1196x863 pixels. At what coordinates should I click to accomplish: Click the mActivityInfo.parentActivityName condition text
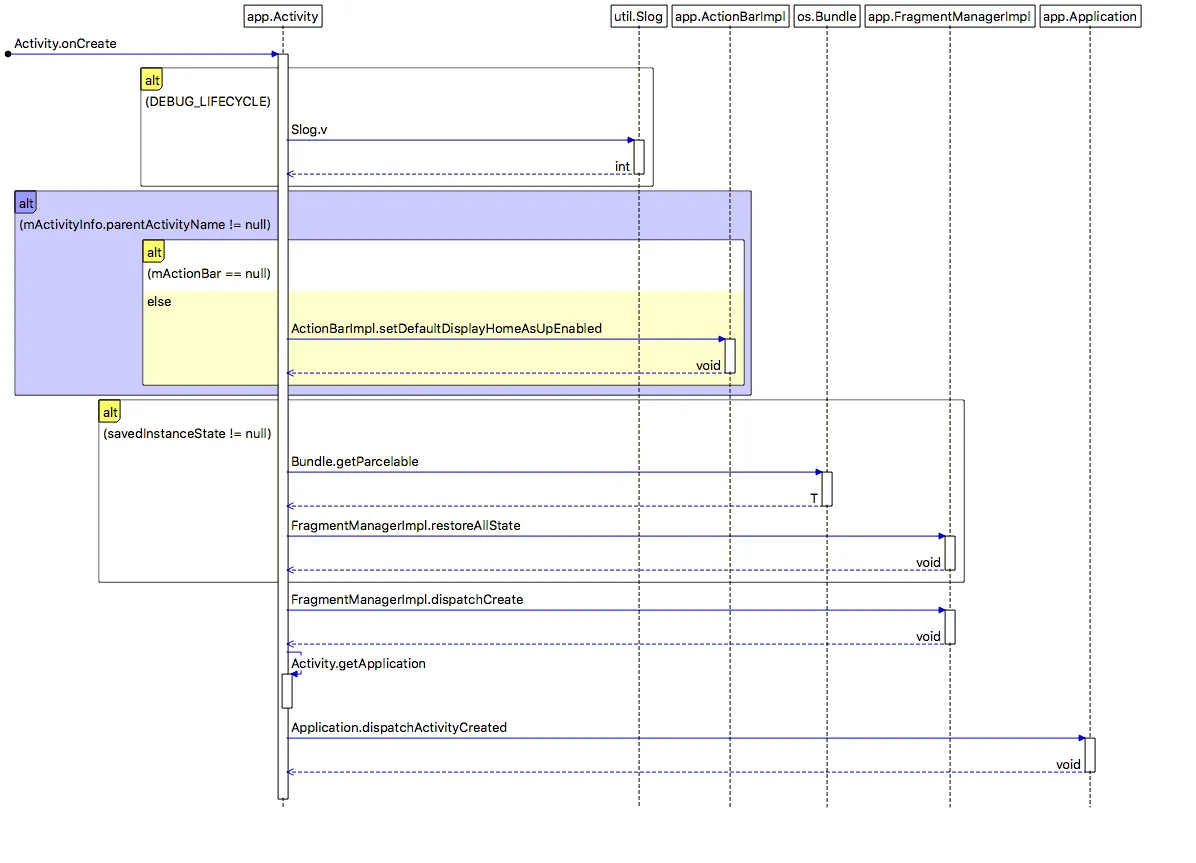[x=145, y=224]
